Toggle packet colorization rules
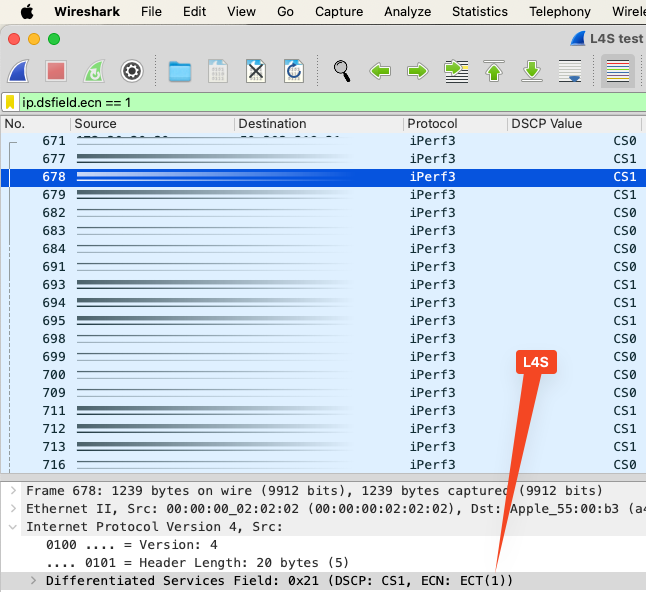This screenshot has height=592, width=646. point(618,71)
